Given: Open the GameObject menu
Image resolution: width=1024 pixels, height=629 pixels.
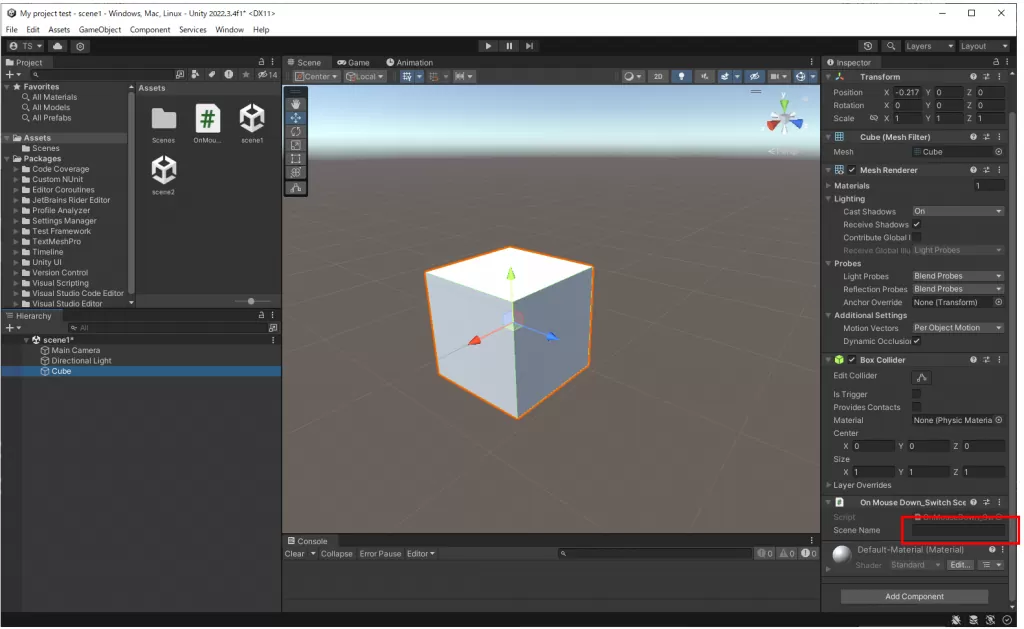Looking at the screenshot, I should coord(100,30).
